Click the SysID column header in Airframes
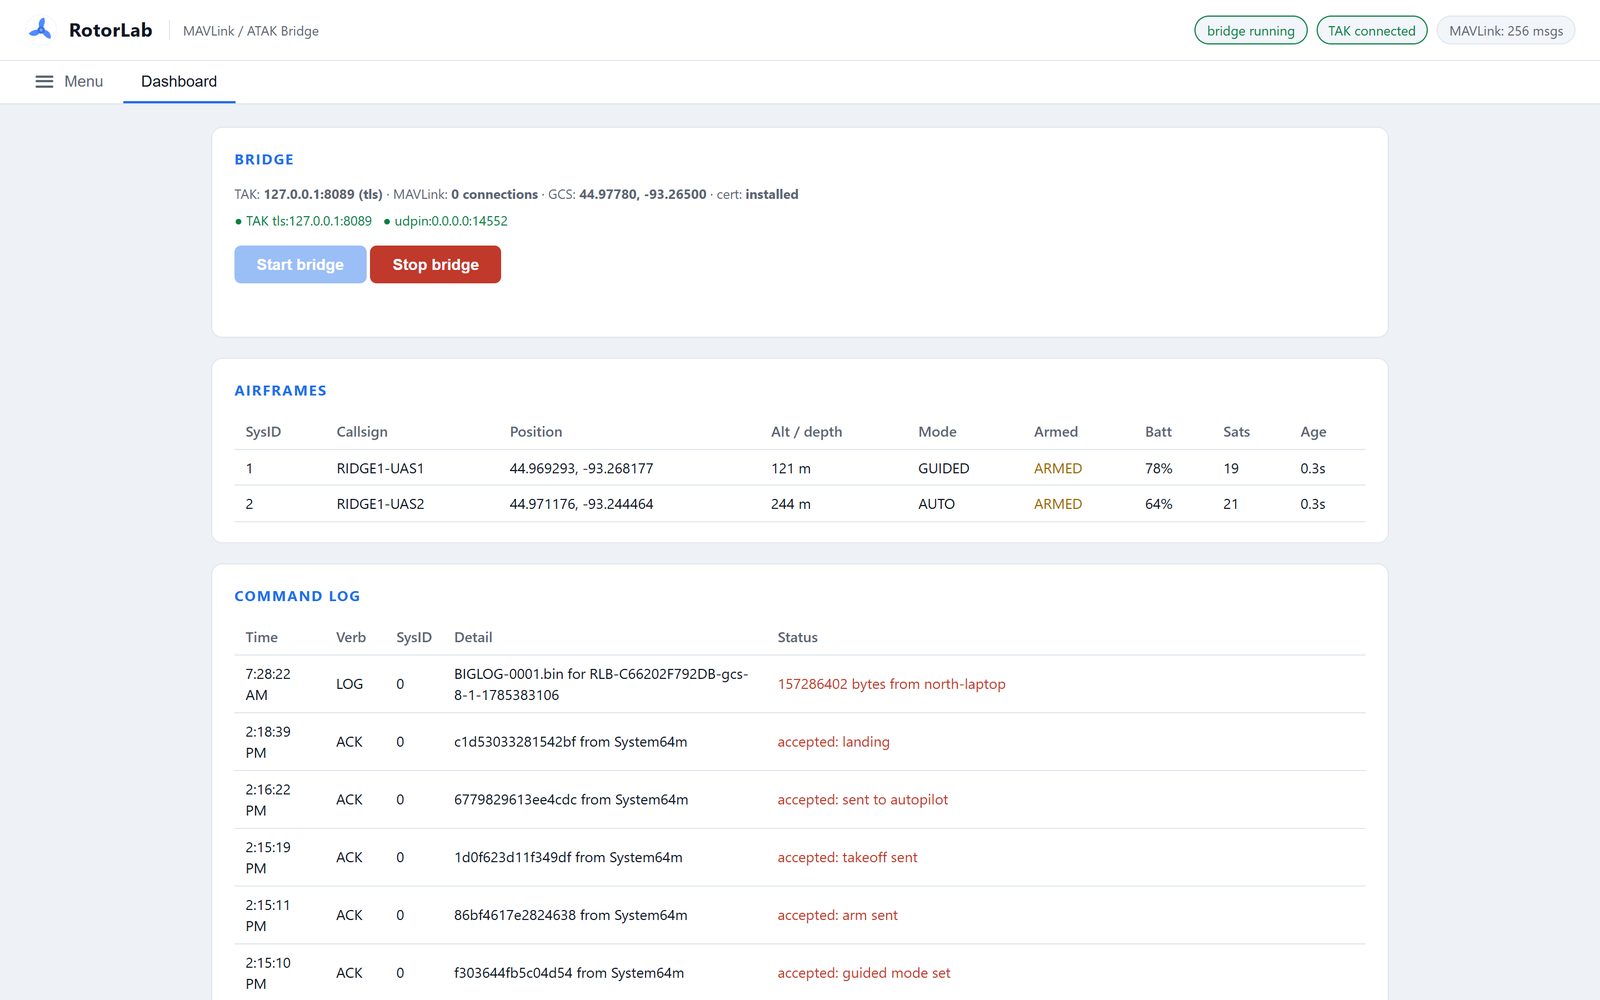 coord(263,432)
